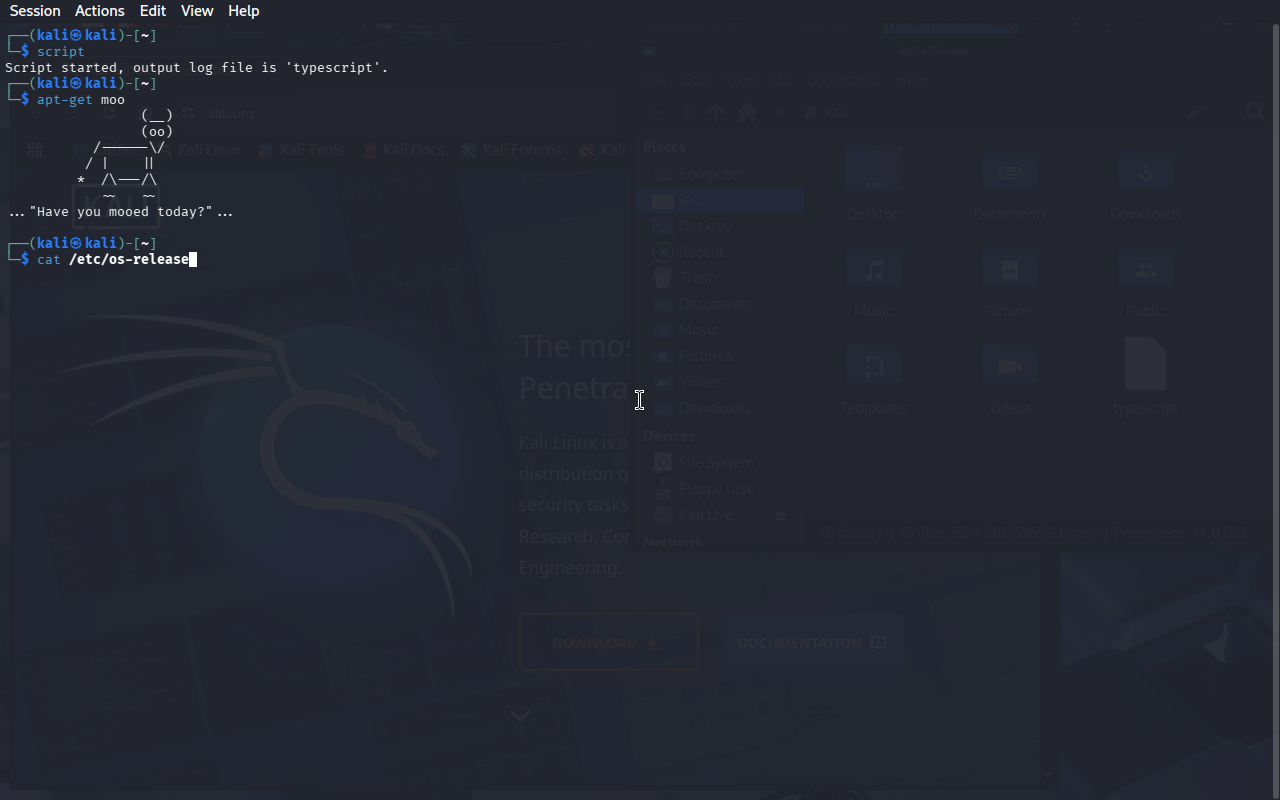Click the Thunar home toolbar icon
The height and width of the screenshot is (800, 1280).
pos(746,113)
